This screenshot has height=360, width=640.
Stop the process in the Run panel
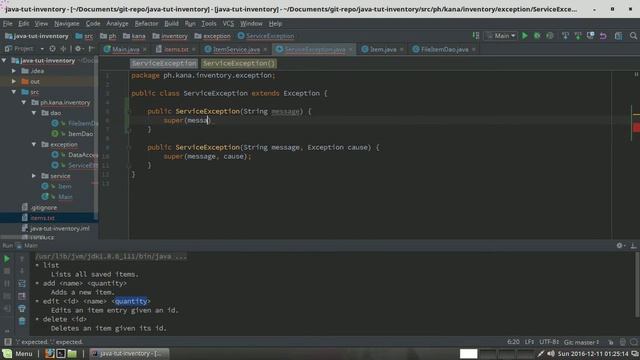click(7, 271)
